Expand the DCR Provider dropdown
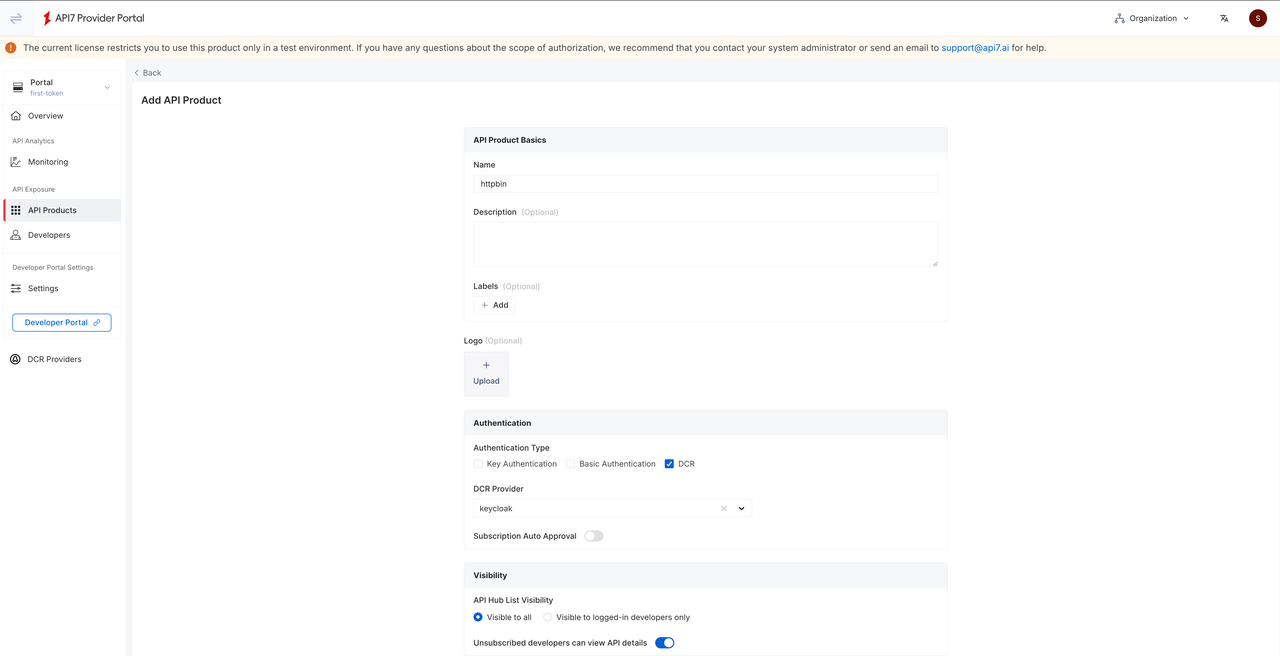Screen dimensions: 1280x656 [x=740, y=508]
